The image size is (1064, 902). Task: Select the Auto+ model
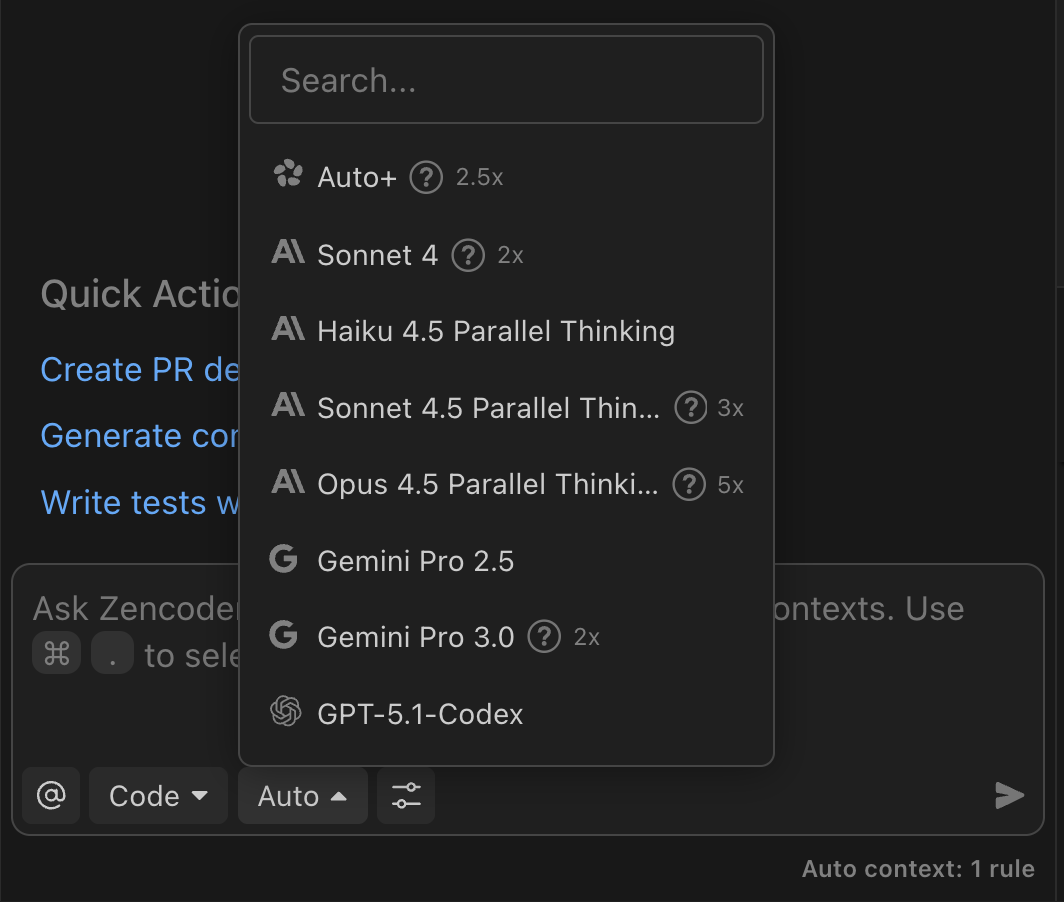pyautogui.click(x=357, y=177)
